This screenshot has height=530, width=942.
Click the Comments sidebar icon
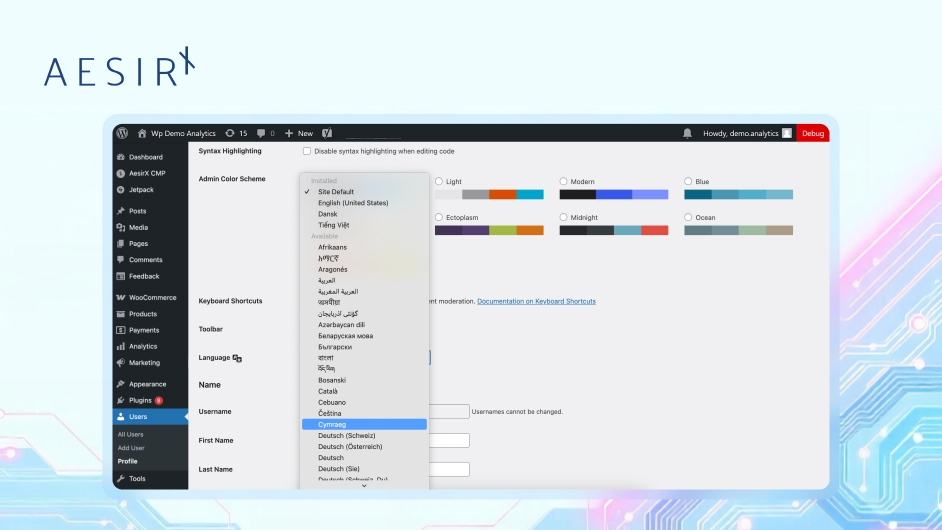[x=121, y=260]
